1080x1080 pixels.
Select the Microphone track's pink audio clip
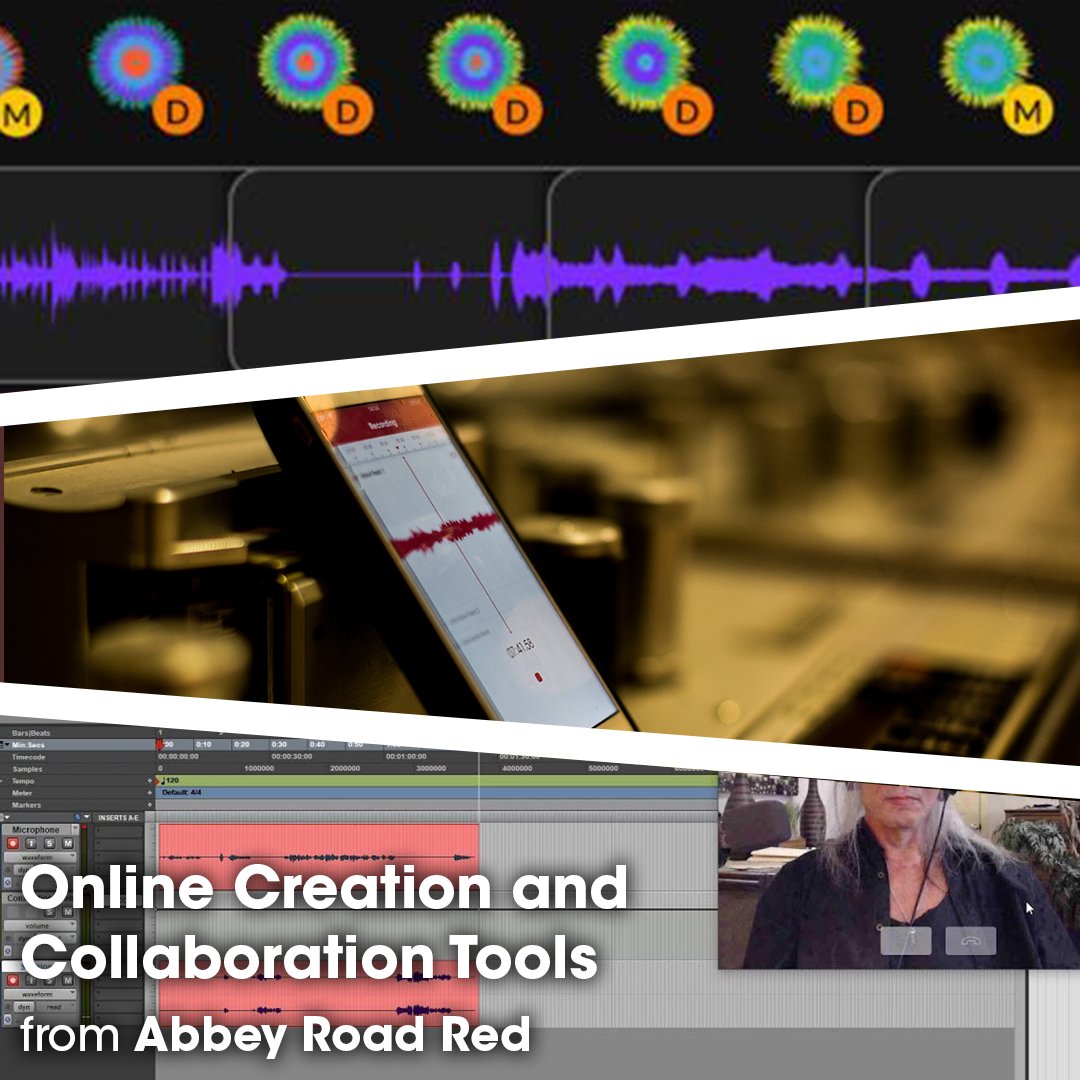click(318, 858)
